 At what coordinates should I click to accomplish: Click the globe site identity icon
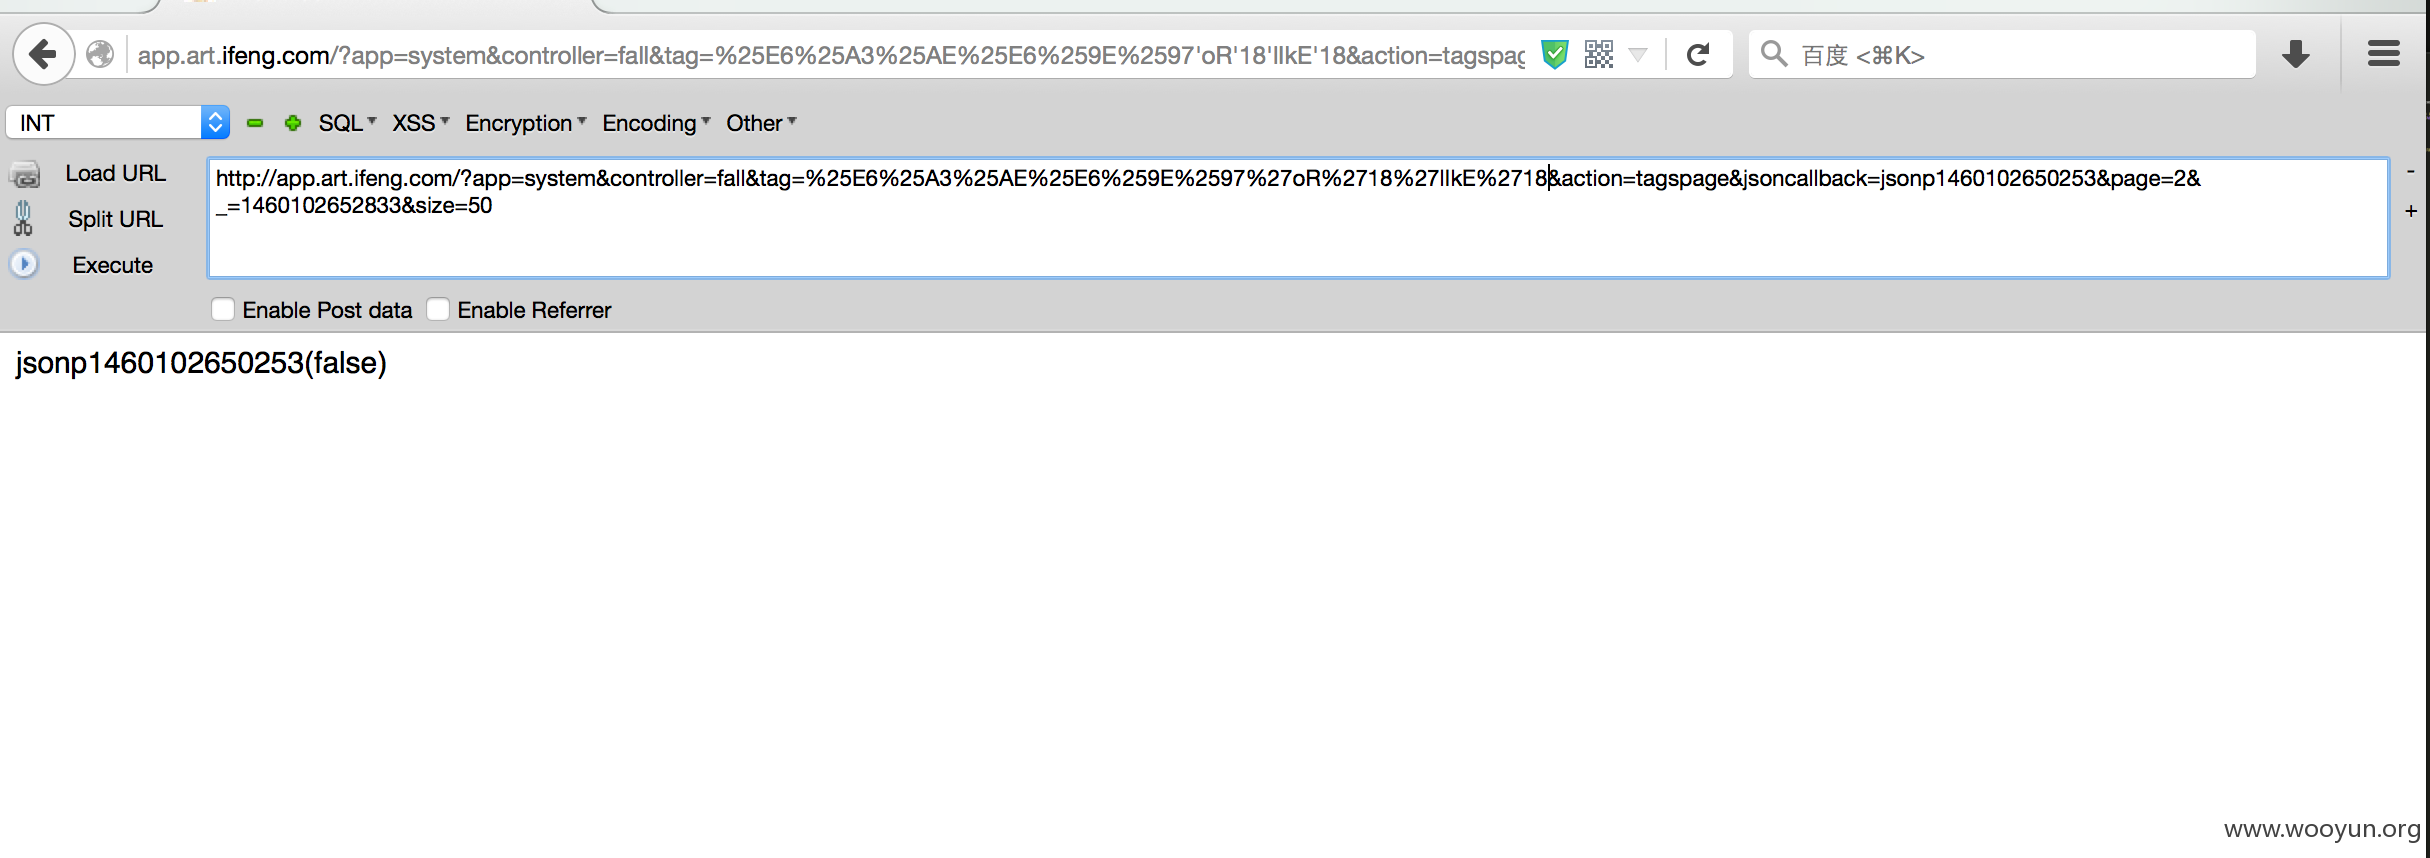point(100,54)
